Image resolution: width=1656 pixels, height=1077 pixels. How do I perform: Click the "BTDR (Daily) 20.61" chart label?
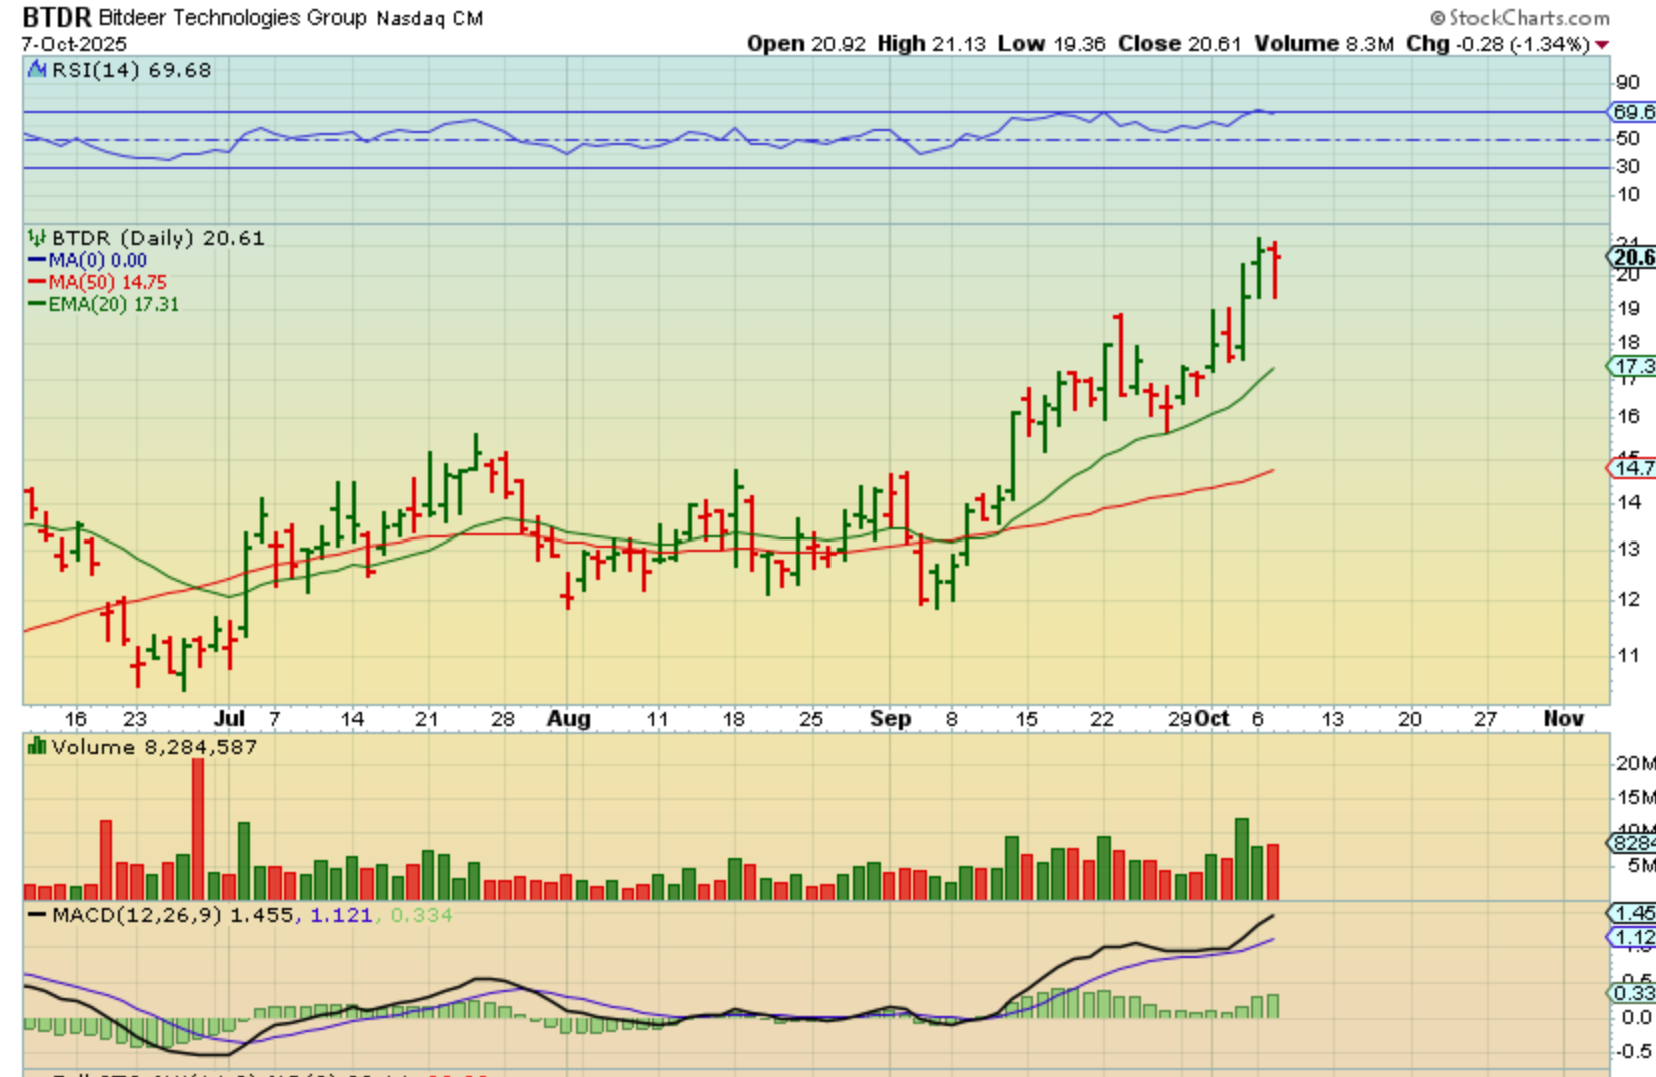pyautogui.click(x=158, y=238)
